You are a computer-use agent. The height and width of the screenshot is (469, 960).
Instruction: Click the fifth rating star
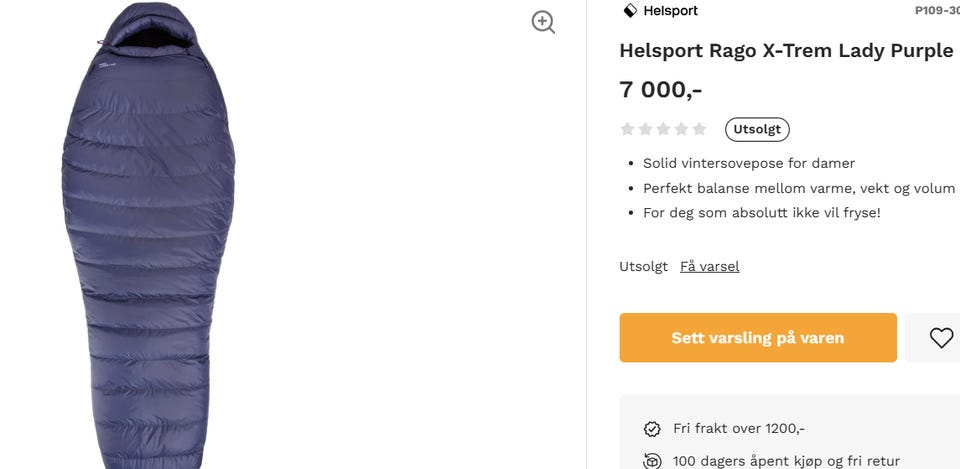[x=699, y=129]
